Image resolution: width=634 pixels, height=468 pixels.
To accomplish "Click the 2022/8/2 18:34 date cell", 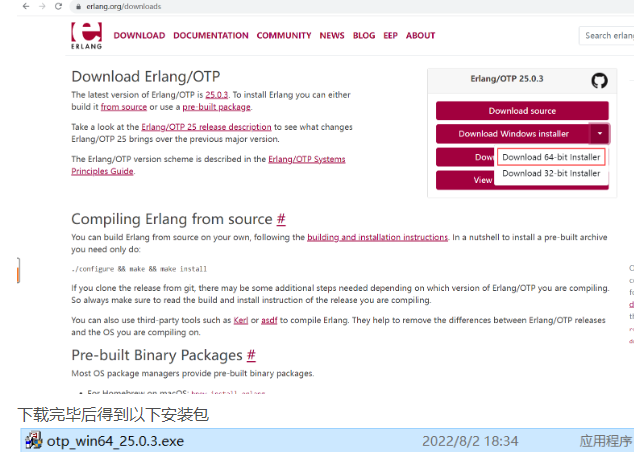I will [470, 441].
